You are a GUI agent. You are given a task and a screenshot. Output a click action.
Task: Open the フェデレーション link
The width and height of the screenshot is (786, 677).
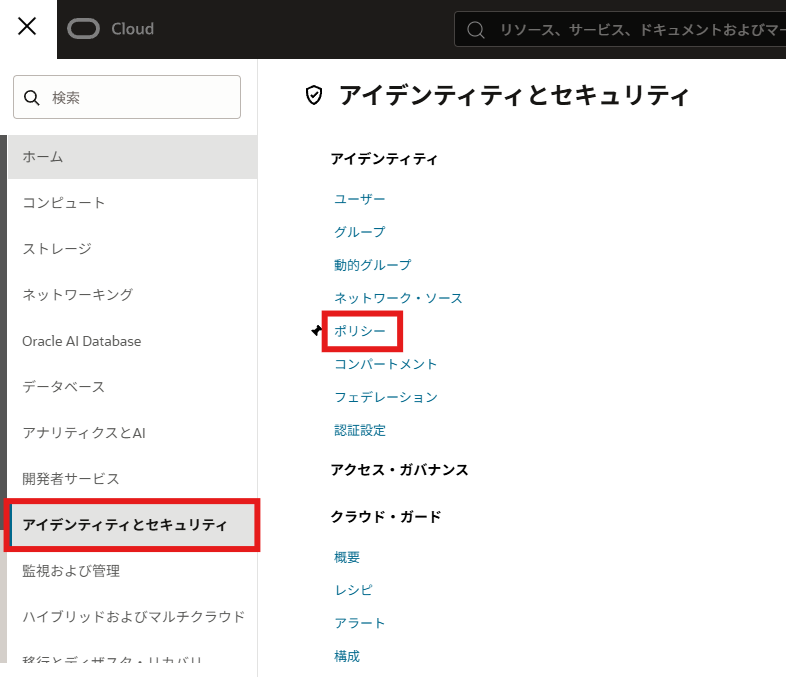tap(385, 397)
